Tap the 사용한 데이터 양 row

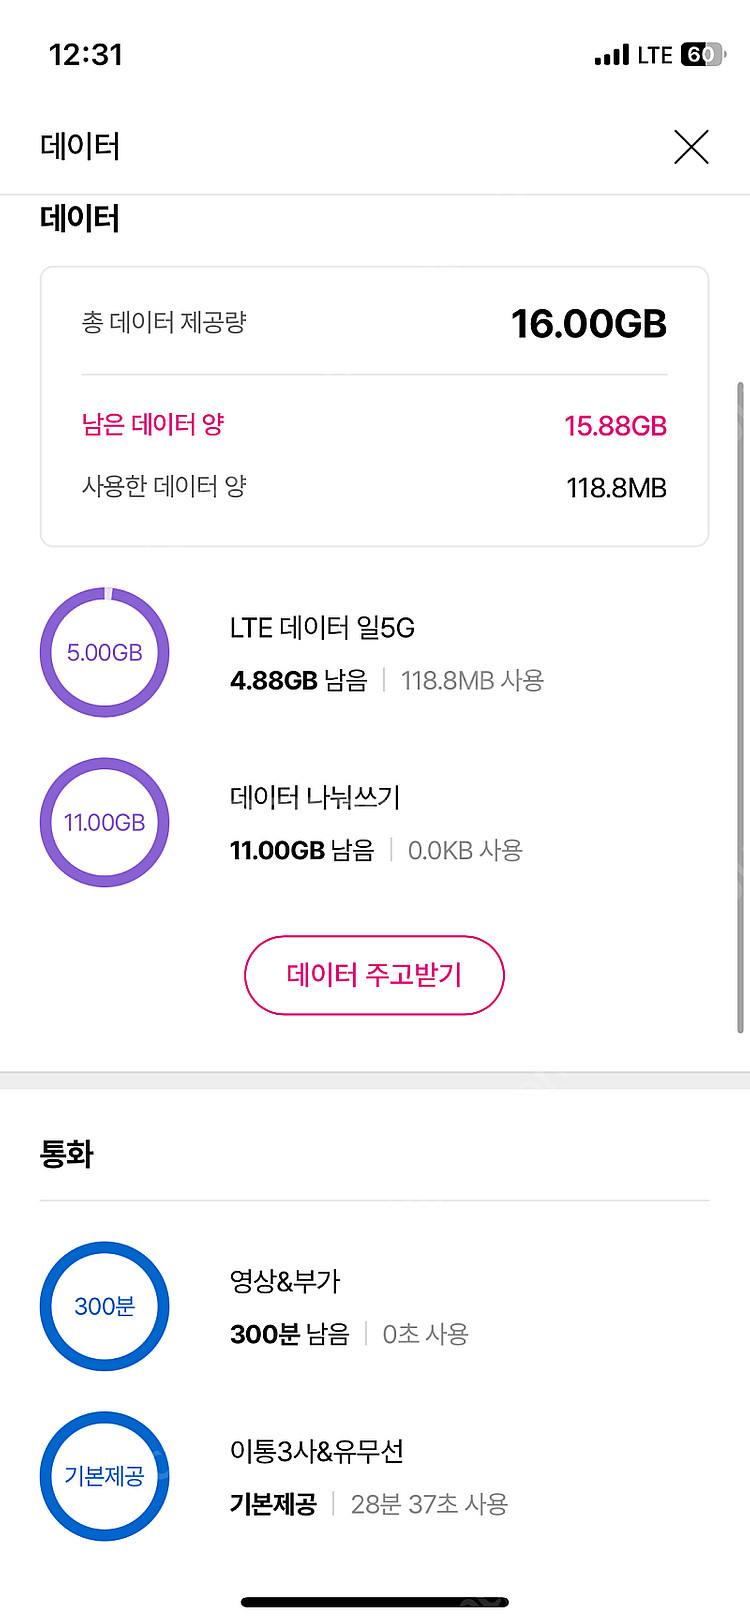click(x=374, y=488)
